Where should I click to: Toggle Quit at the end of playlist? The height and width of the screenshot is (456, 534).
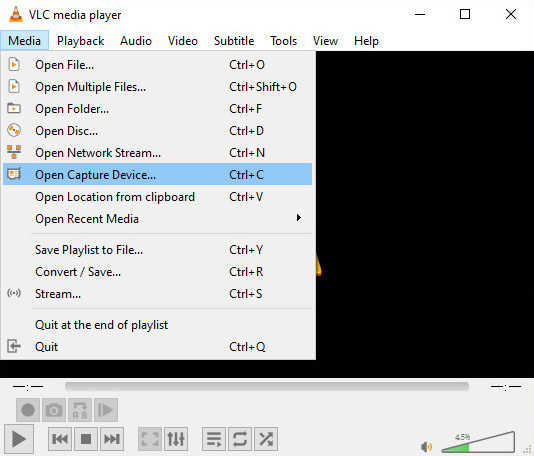[157, 325]
